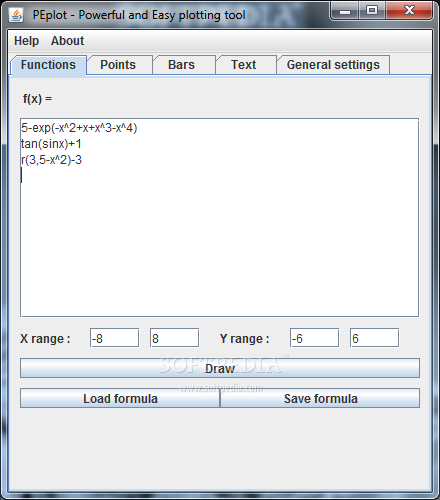Click the Java app icon in title bar
The image size is (440, 500).
[16, 15]
